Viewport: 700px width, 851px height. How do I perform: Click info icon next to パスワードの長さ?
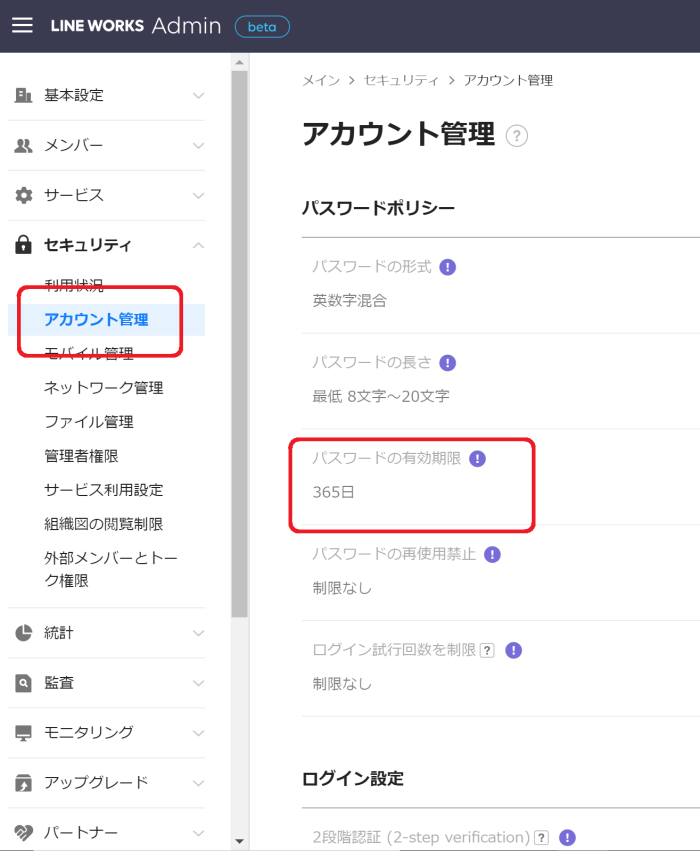(448, 363)
